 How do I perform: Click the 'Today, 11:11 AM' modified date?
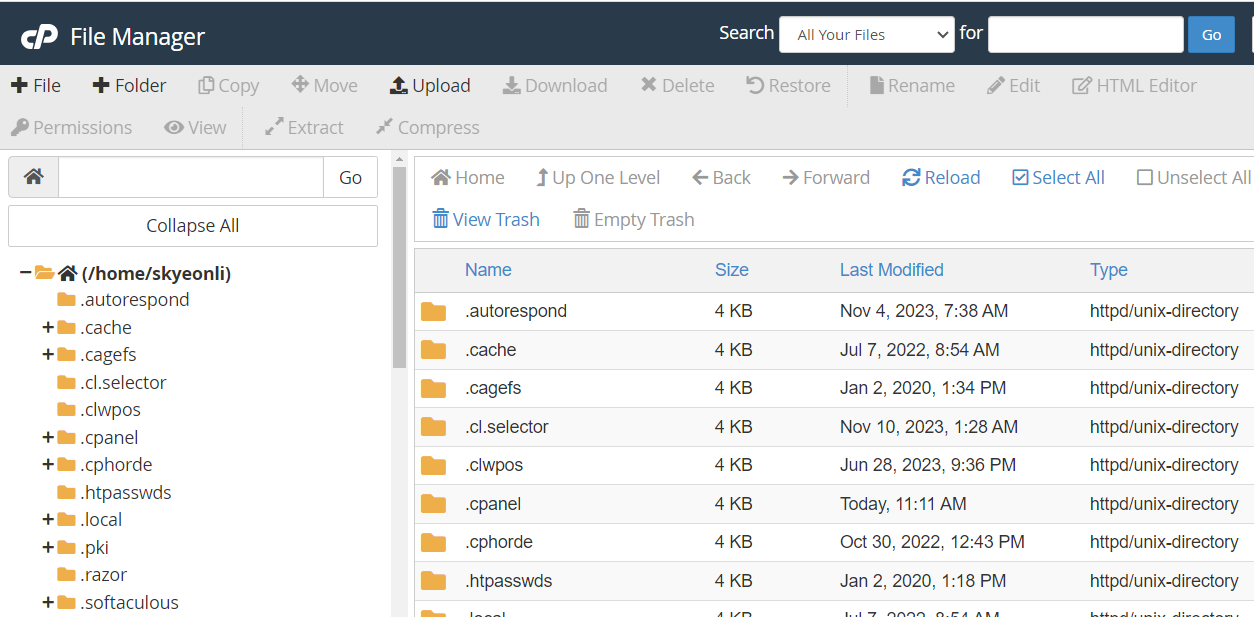coord(903,504)
